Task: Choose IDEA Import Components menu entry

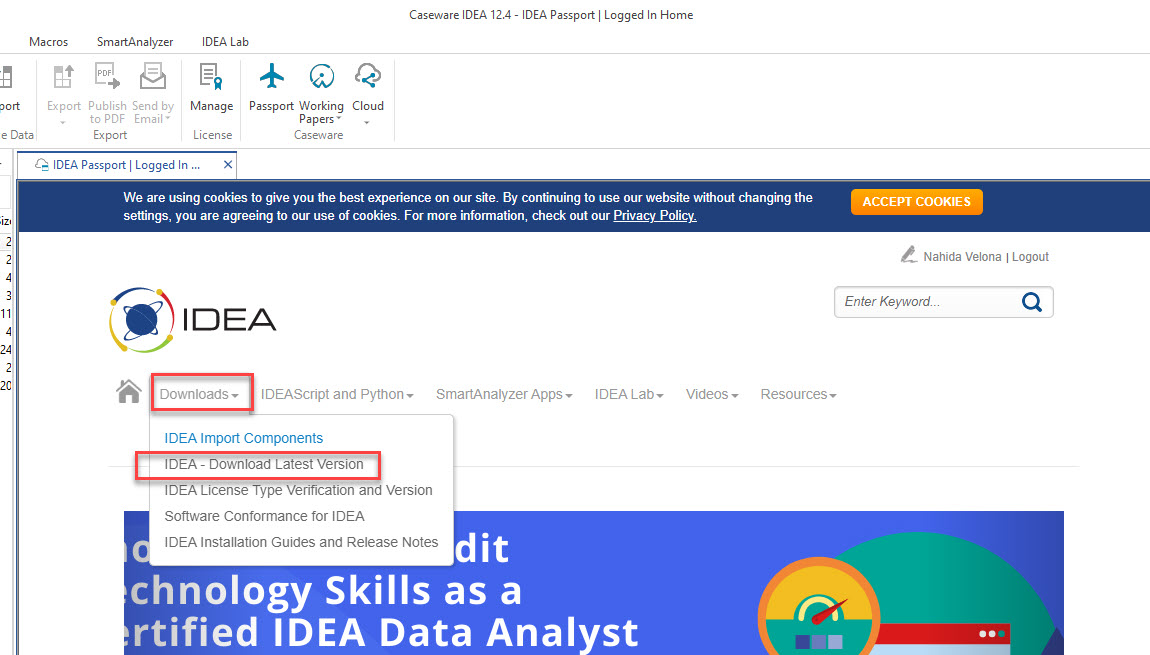Action: pyautogui.click(x=244, y=438)
